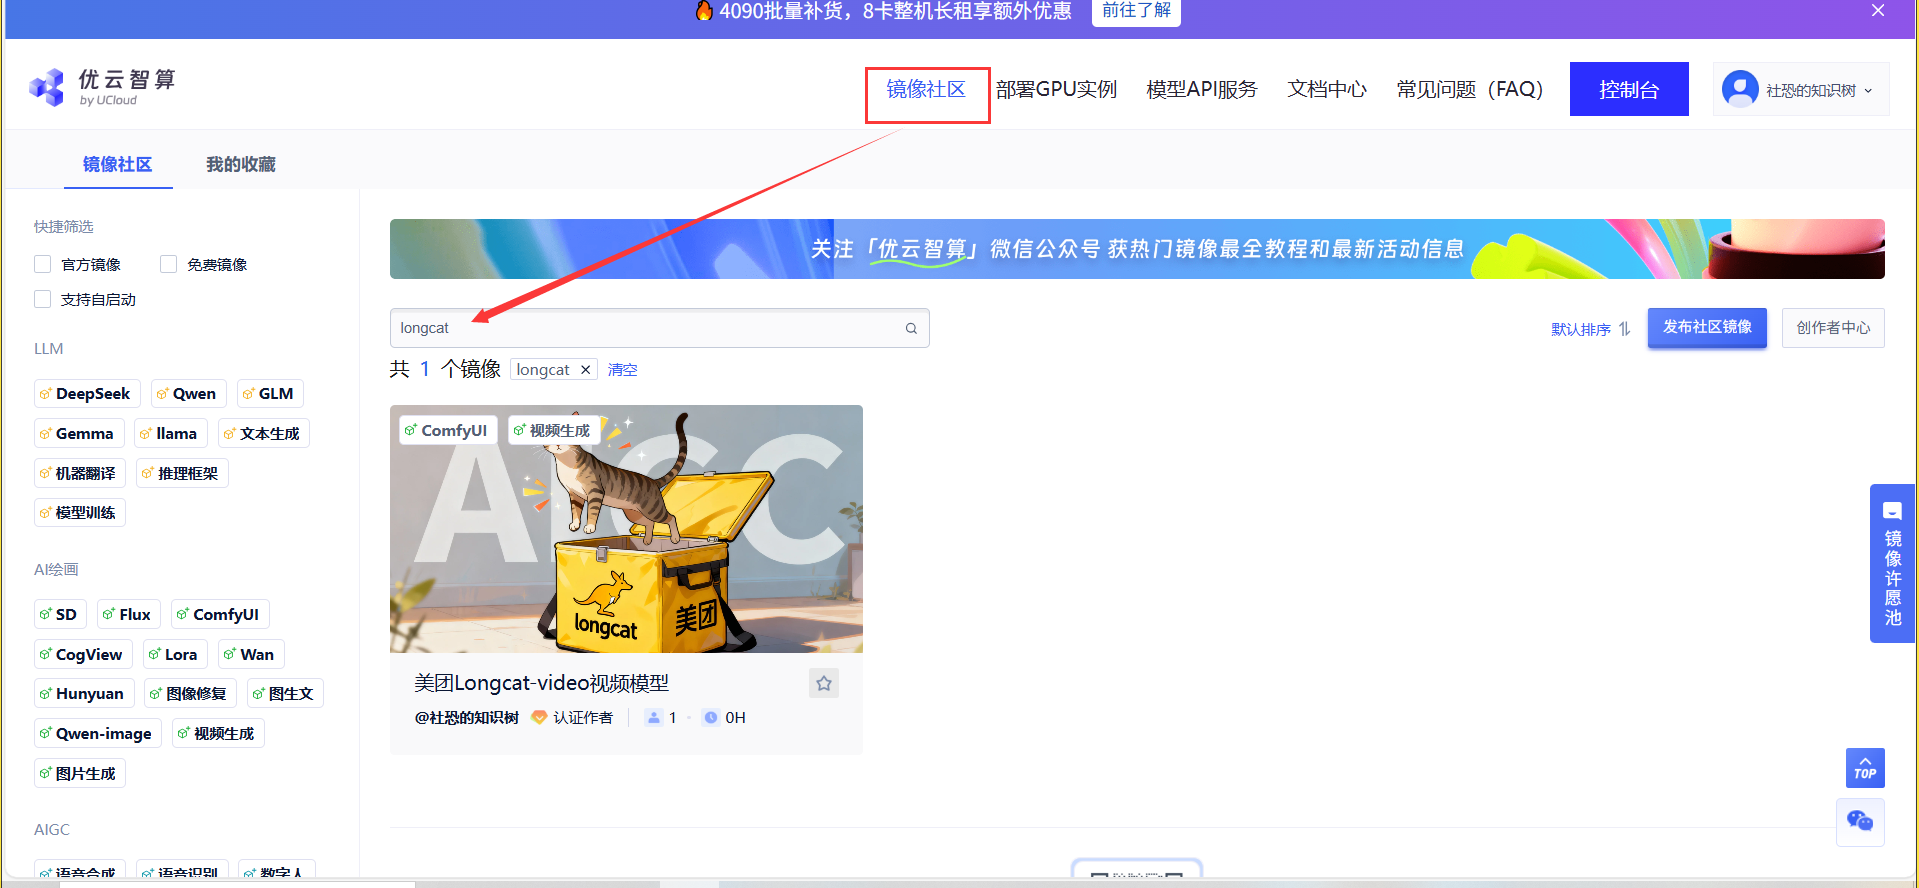Go to 镜像社区 in top navigation

pos(926,89)
